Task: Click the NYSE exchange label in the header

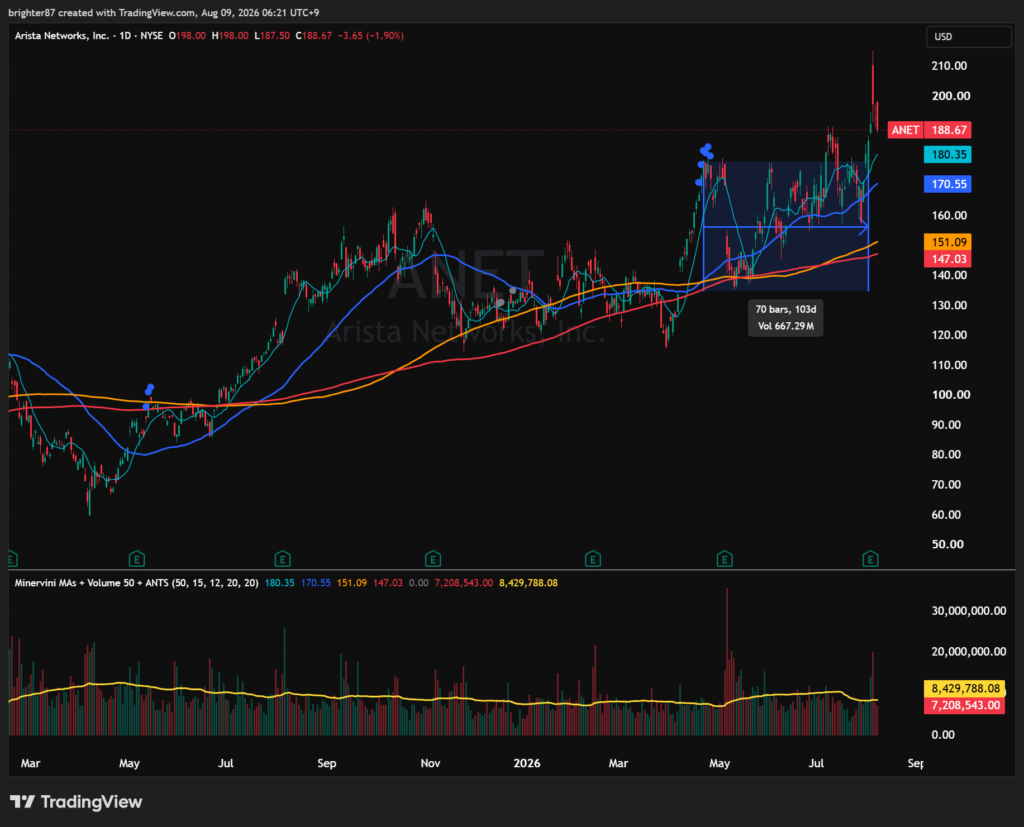Action: coord(152,36)
